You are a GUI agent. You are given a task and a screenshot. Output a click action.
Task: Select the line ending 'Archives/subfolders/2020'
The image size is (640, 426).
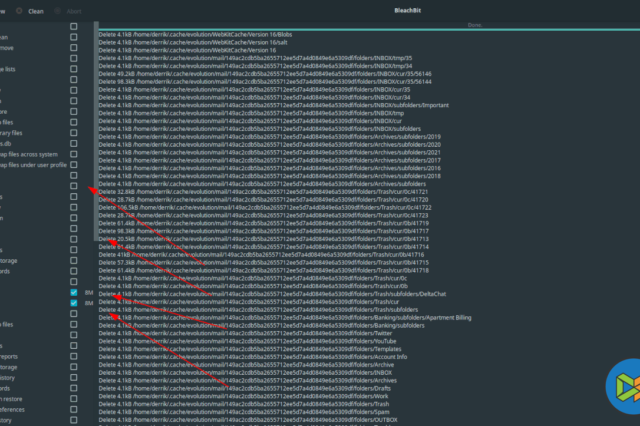tap(269, 144)
